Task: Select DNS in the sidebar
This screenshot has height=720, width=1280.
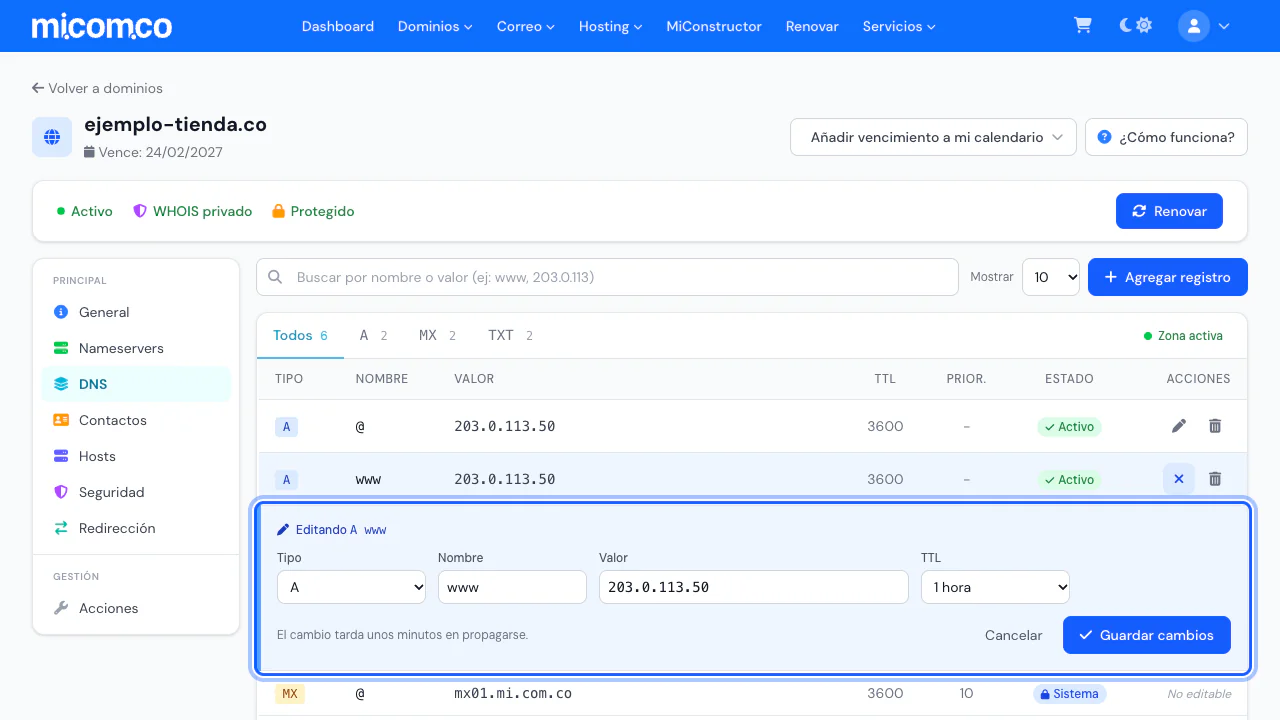Action: [136, 384]
